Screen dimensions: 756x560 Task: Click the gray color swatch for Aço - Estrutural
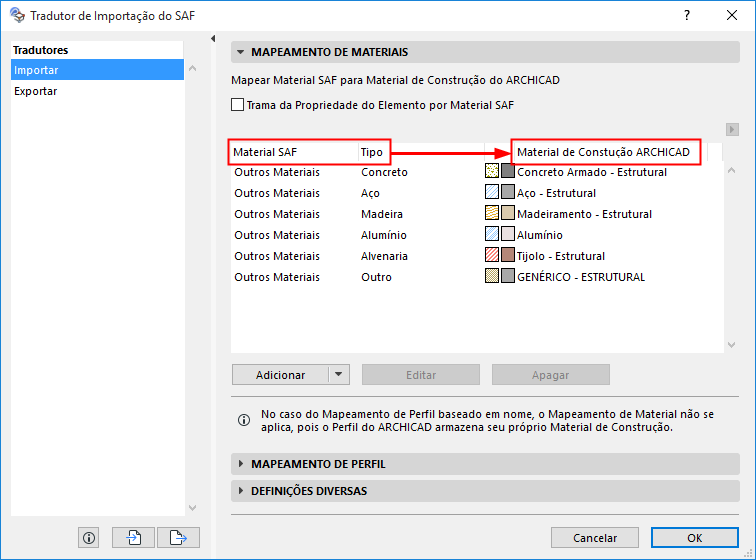point(508,192)
